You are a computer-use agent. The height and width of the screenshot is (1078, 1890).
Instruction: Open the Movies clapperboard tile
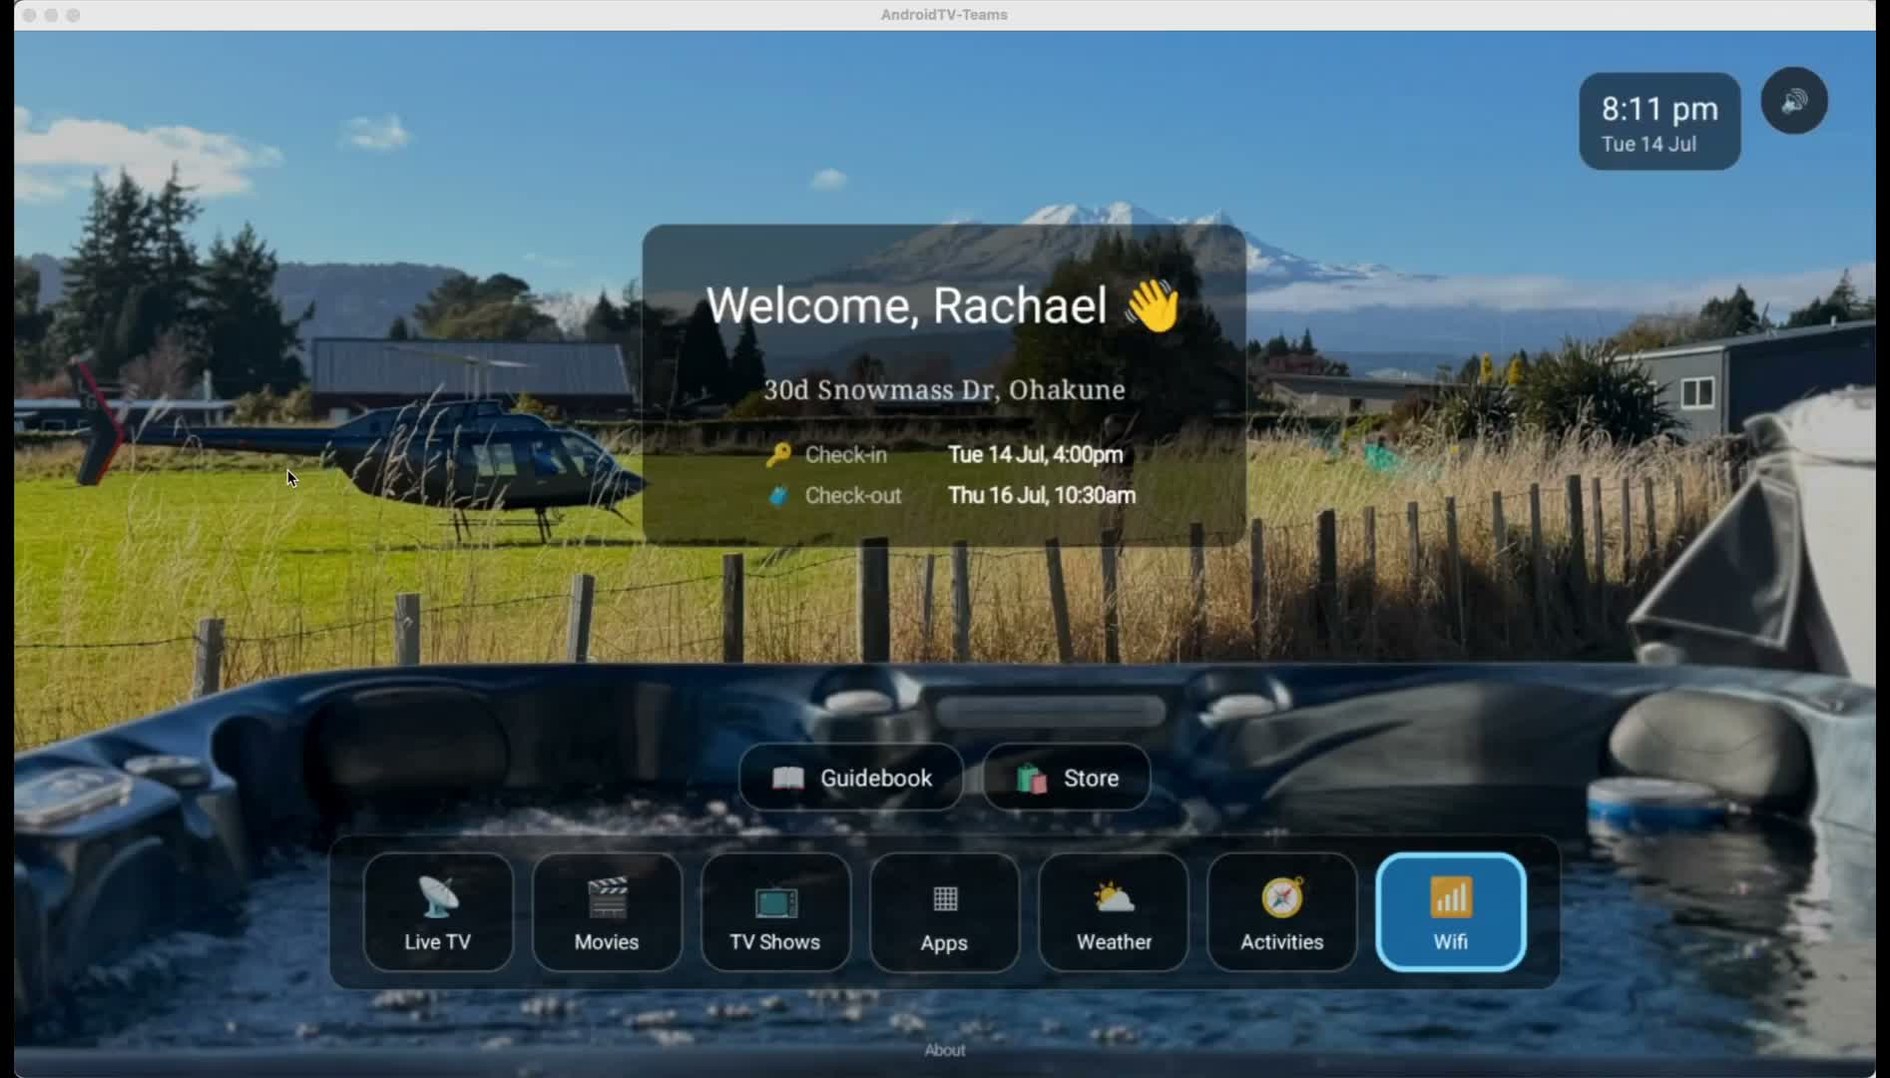[x=607, y=912]
